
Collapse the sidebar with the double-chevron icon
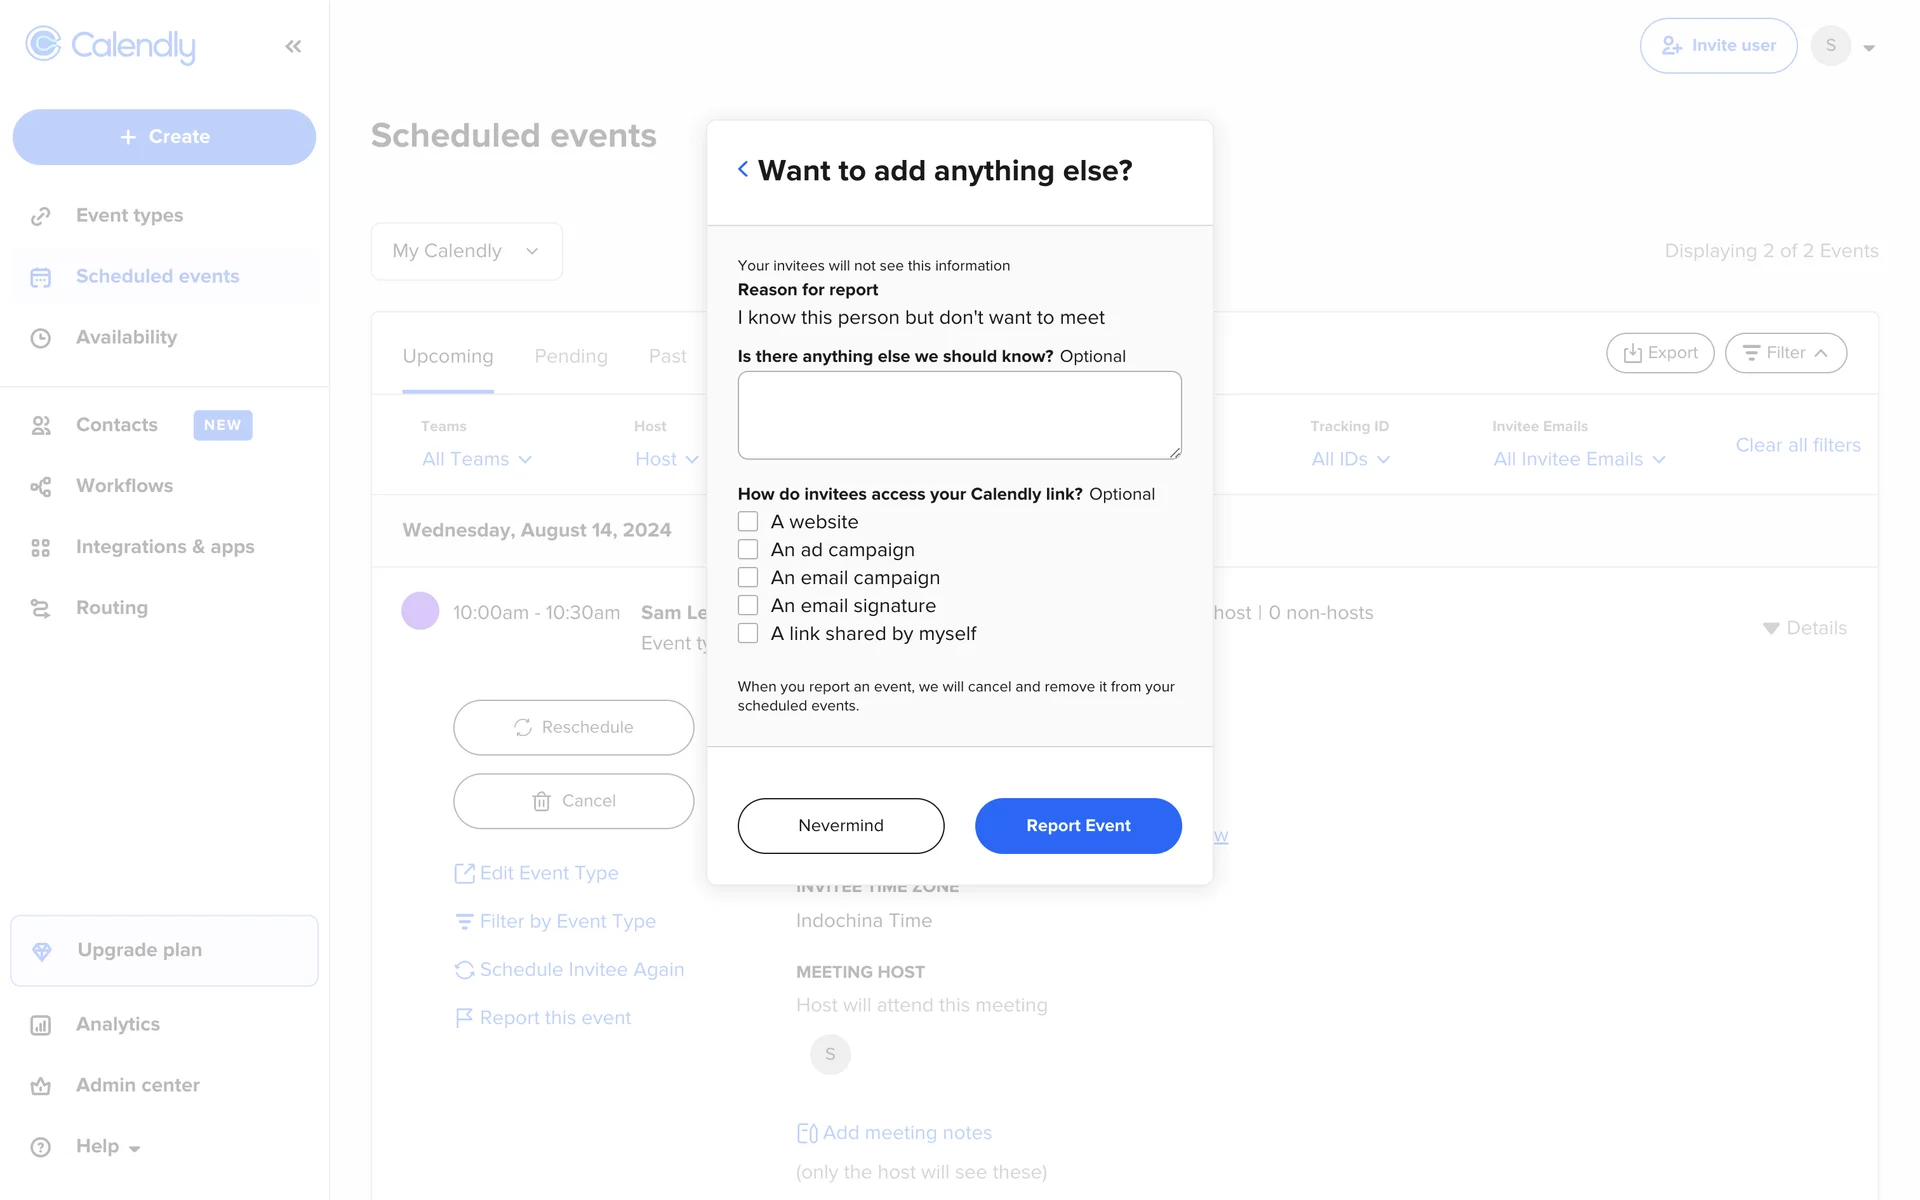(293, 46)
